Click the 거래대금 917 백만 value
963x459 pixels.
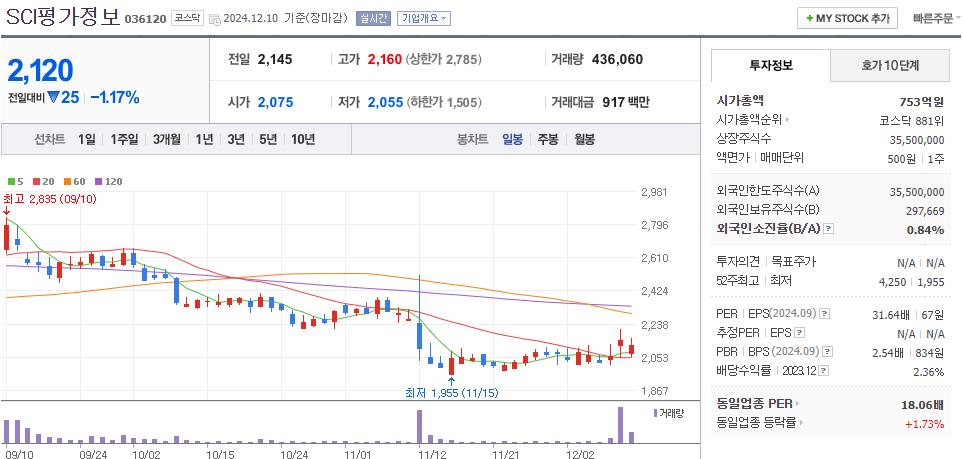(x=625, y=102)
